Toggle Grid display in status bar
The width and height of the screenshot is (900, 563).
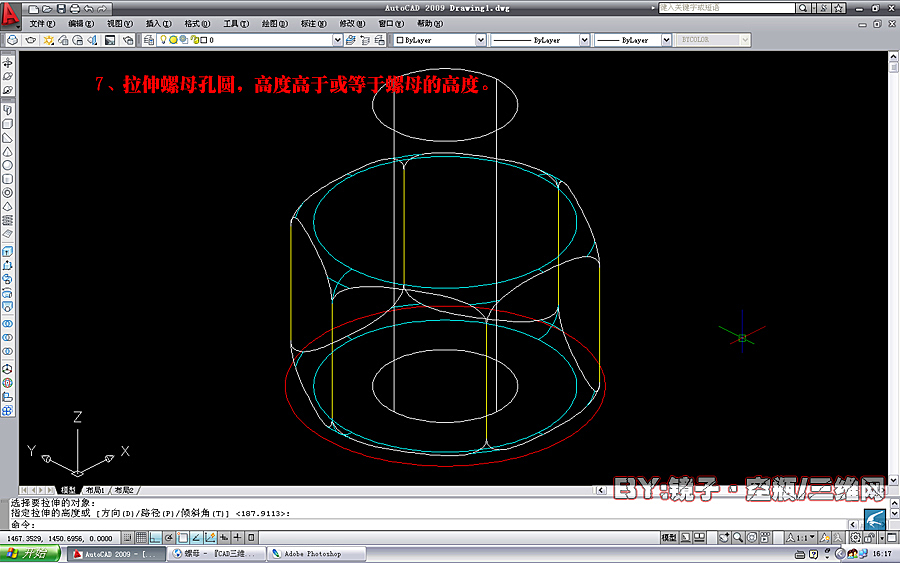point(141,538)
